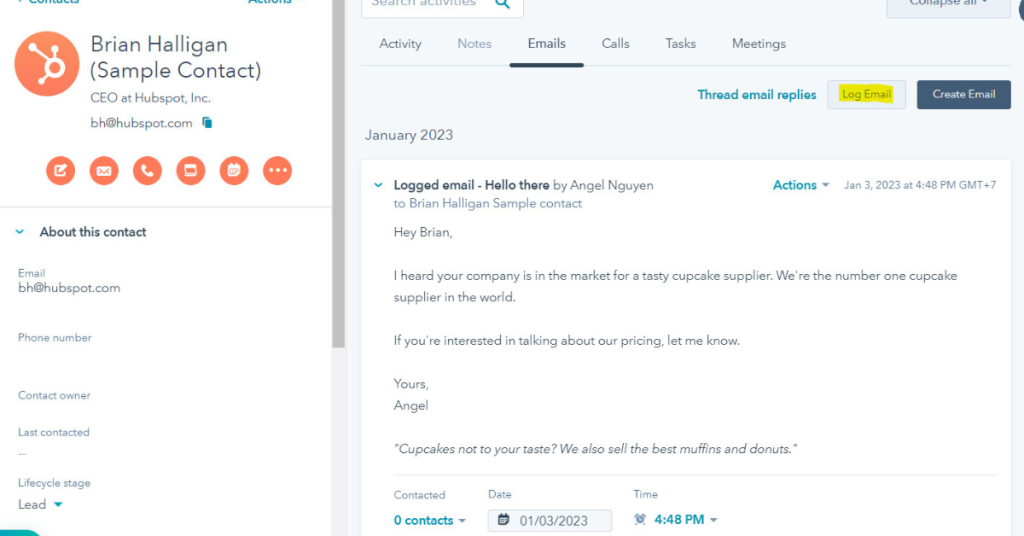
Task: Click the send email icon button
Action: click(104, 171)
